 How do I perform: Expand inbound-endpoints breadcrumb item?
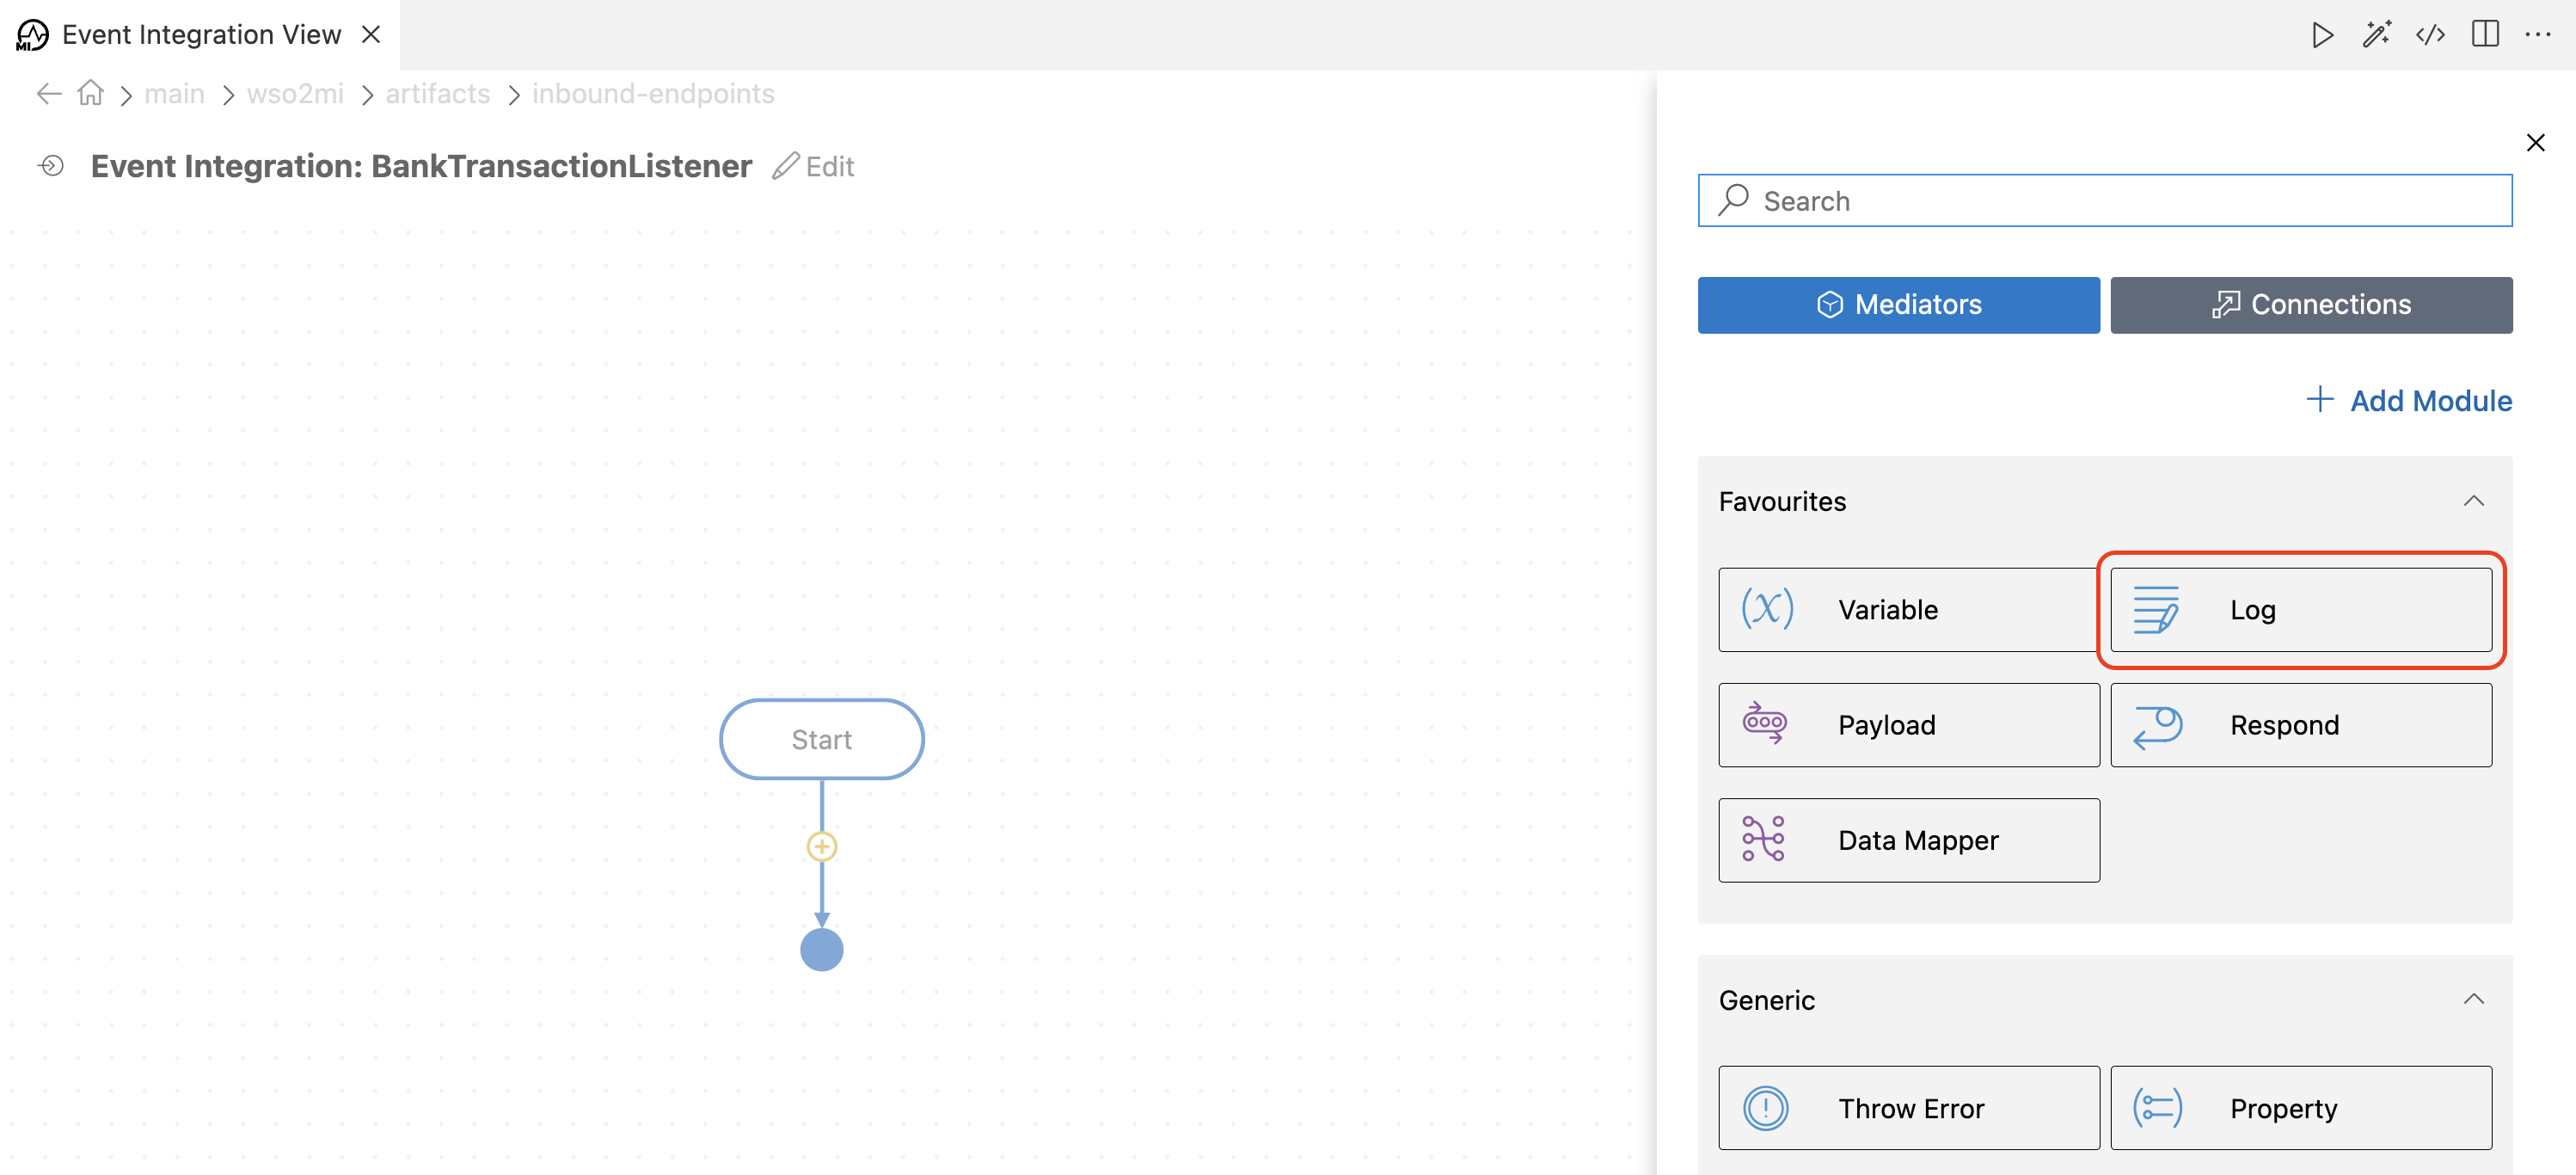(x=653, y=93)
